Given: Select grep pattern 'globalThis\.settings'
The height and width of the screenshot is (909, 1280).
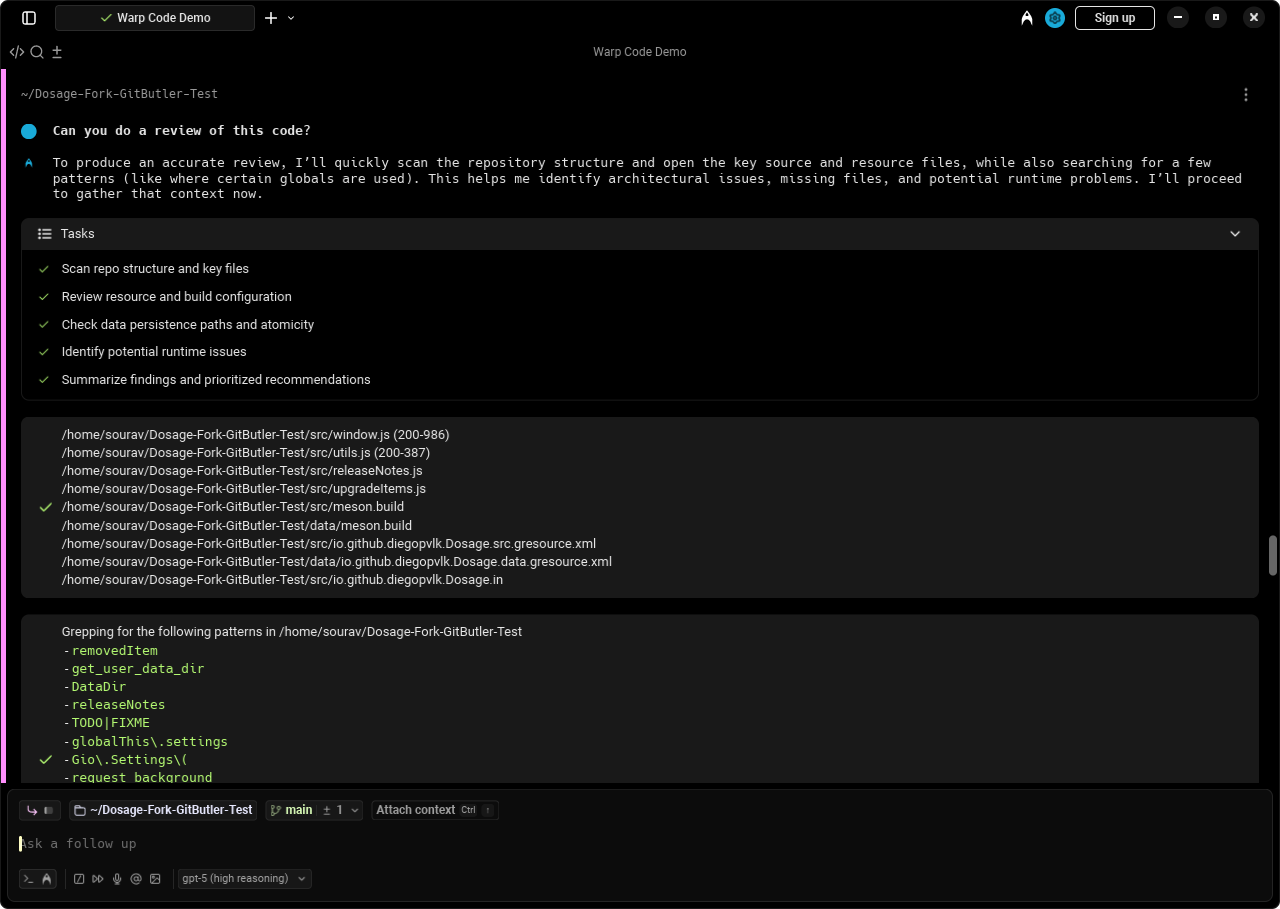Looking at the screenshot, I should (150, 742).
